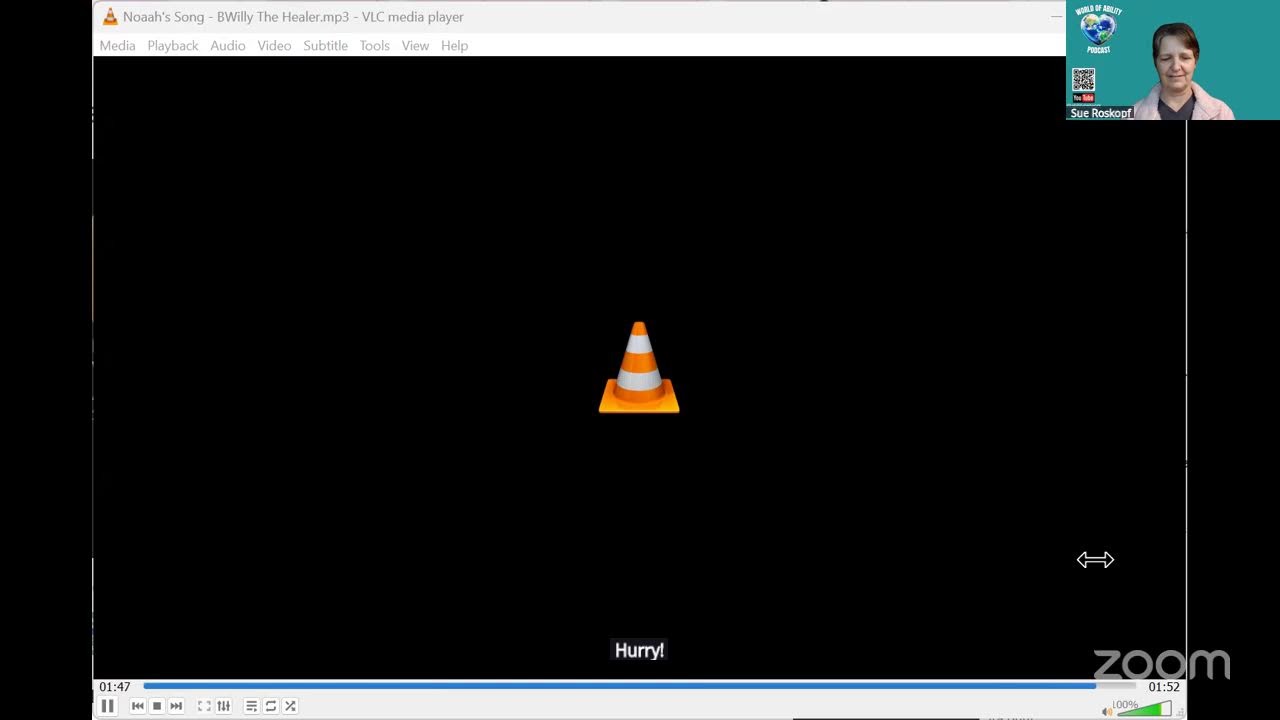1280x720 pixels.
Task: Skip to next media track
Action: click(176, 706)
